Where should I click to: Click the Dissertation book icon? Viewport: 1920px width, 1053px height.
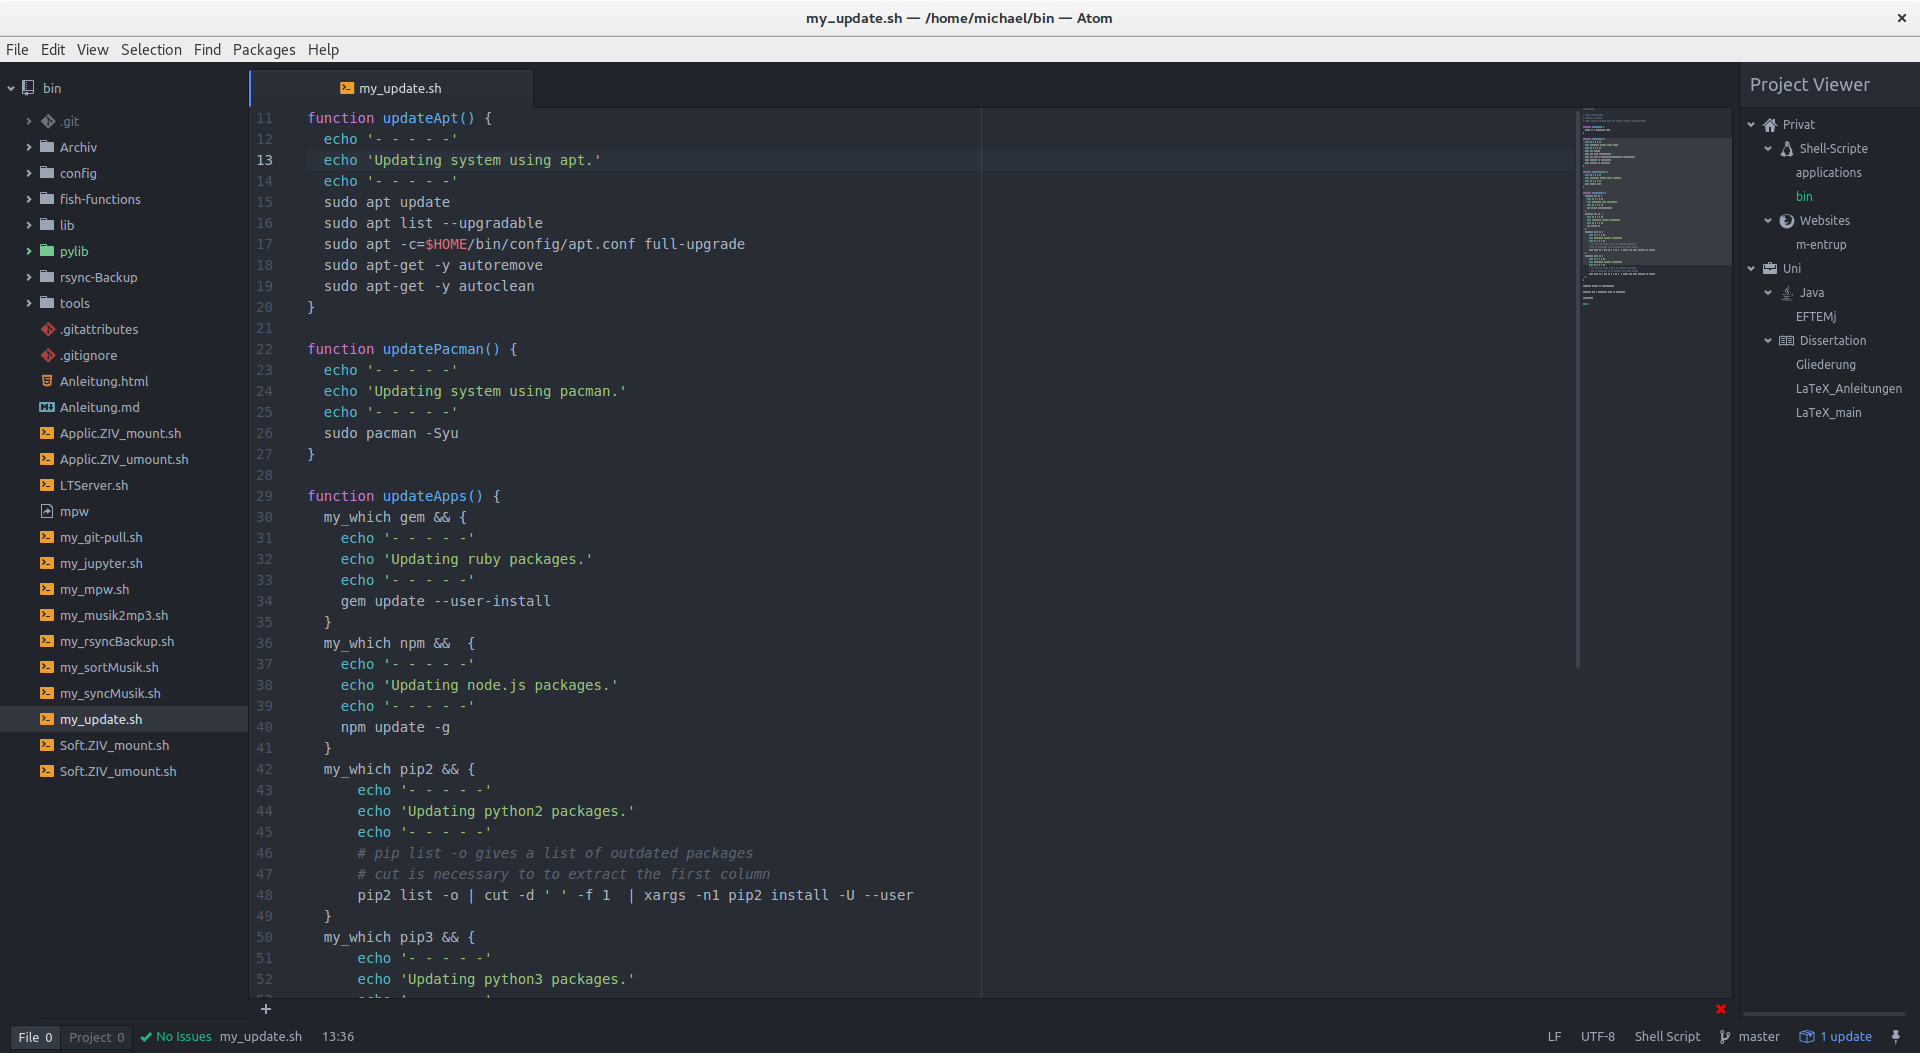[1787, 341]
